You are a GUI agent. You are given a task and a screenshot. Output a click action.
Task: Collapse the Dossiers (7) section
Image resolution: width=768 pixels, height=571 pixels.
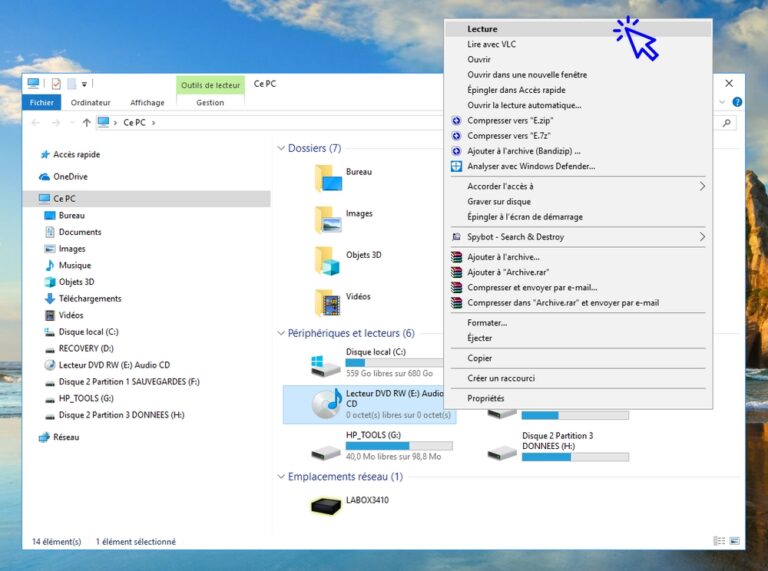[x=281, y=148]
